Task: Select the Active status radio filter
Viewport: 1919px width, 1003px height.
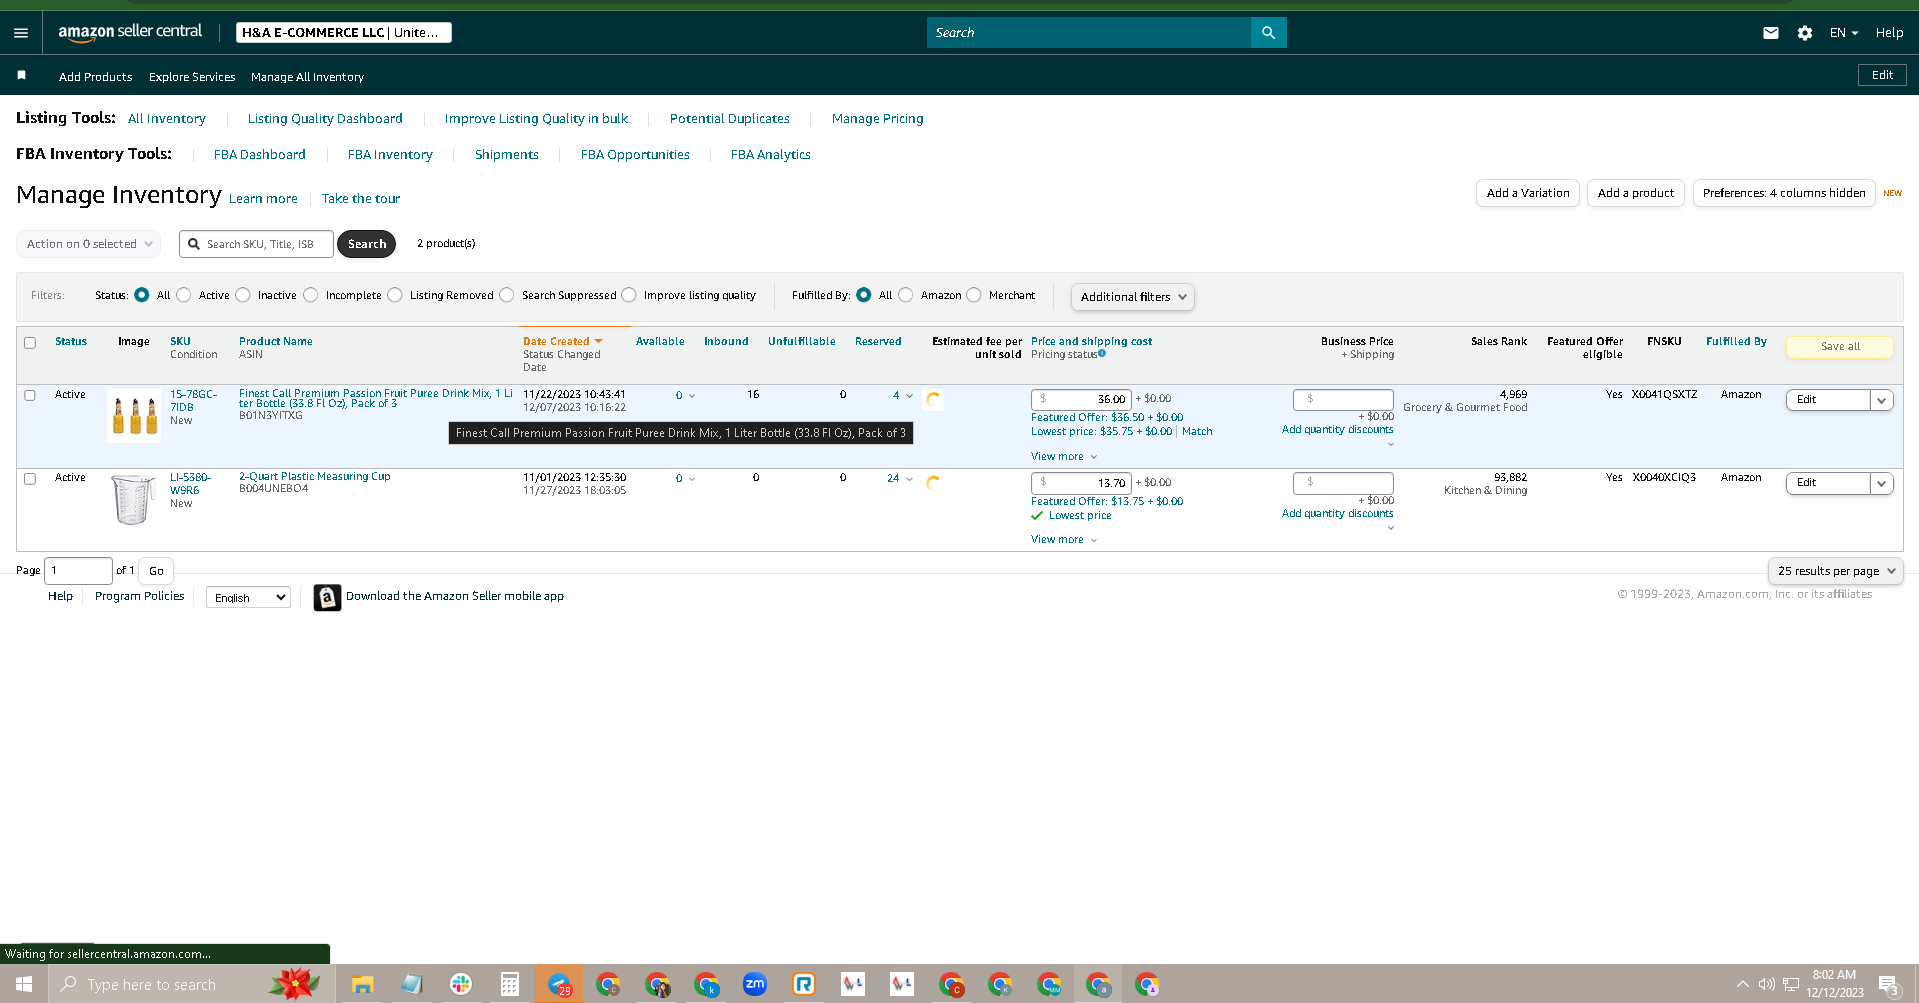Action: [x=184, y=295]
